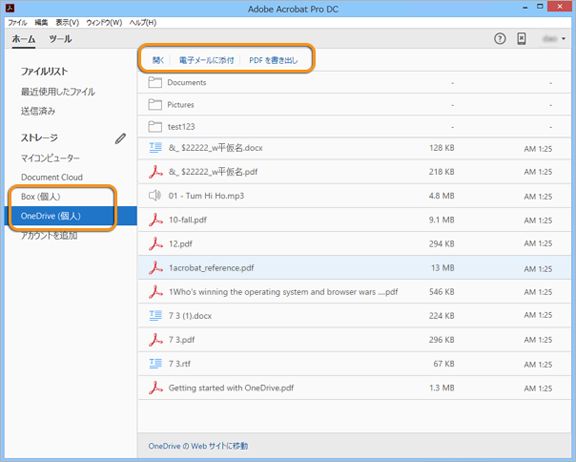Click the 294 KB size value
The height and width of the screenshot is (462, 576).
442,244
